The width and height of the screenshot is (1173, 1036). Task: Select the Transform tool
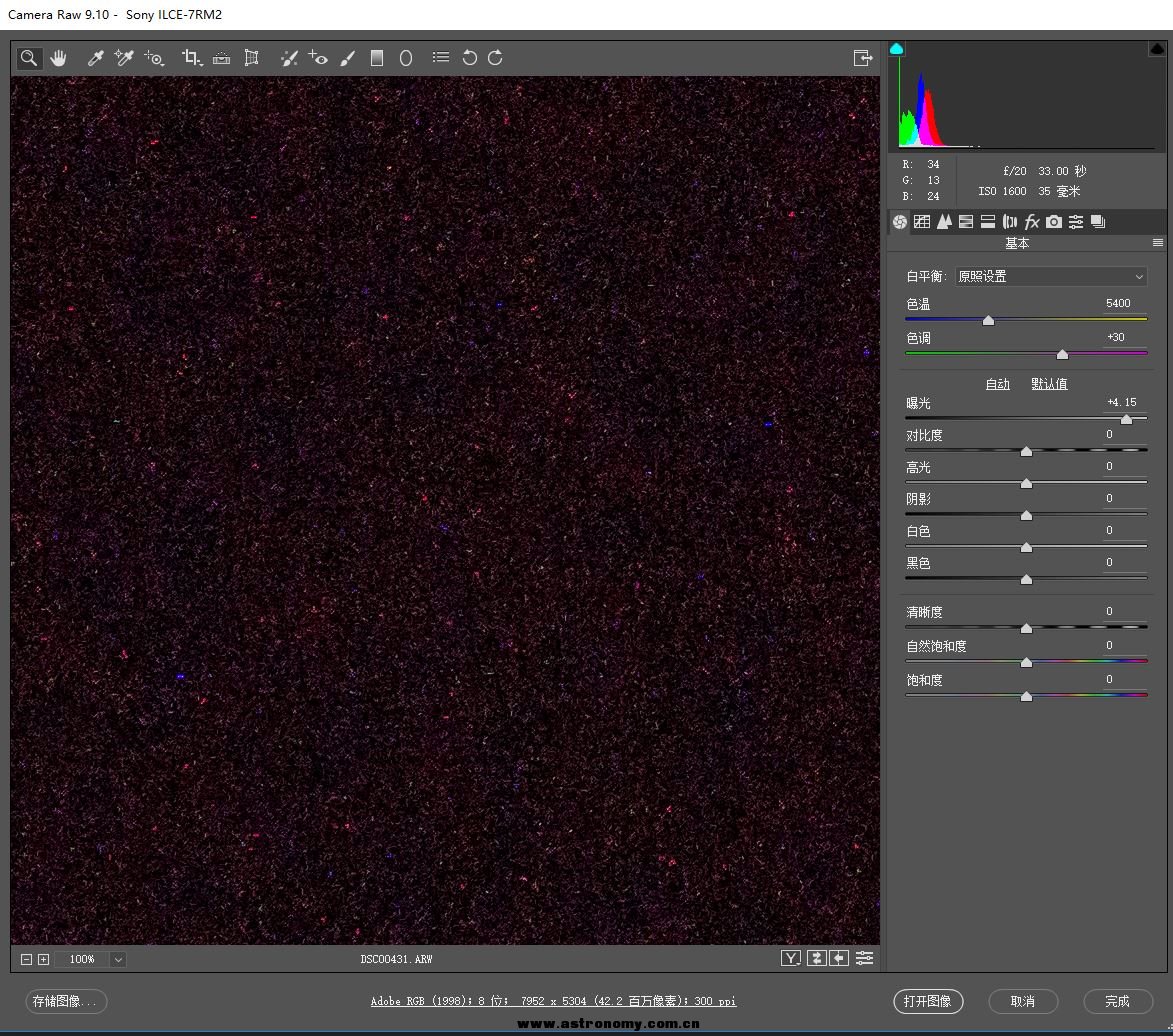click(251, 58)
